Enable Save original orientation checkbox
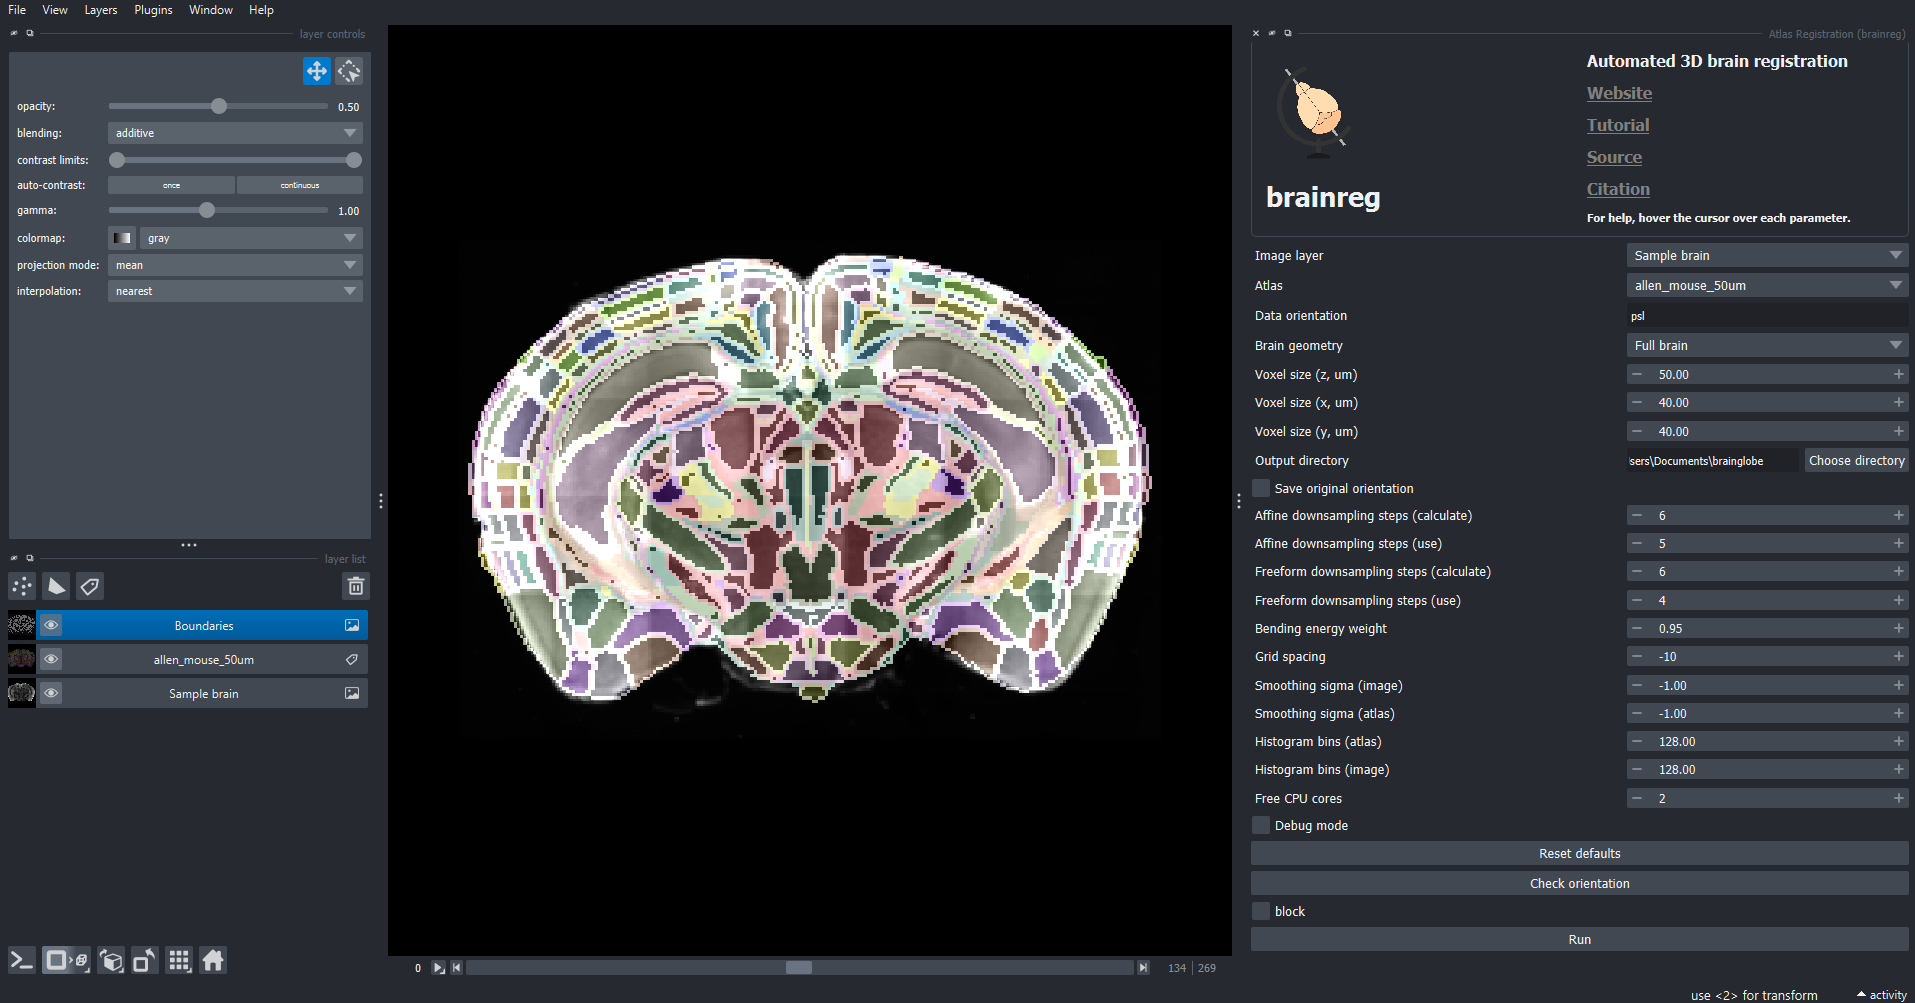This screenshot has width=1915, height=1003. pyautogui.click(x=1262, y=488)
